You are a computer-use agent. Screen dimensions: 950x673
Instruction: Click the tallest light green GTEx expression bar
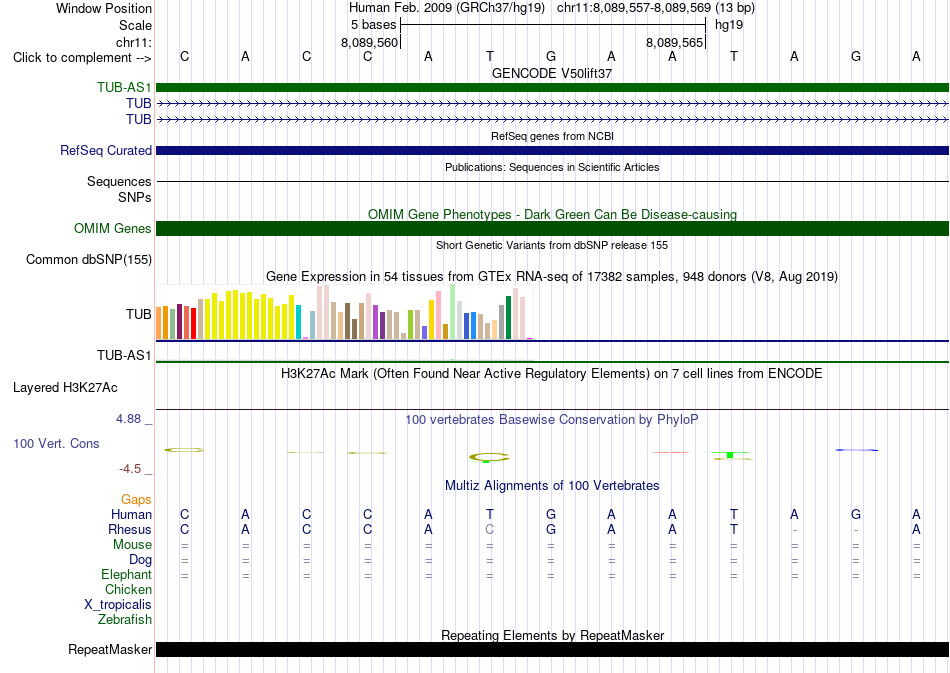click(453, 311)
